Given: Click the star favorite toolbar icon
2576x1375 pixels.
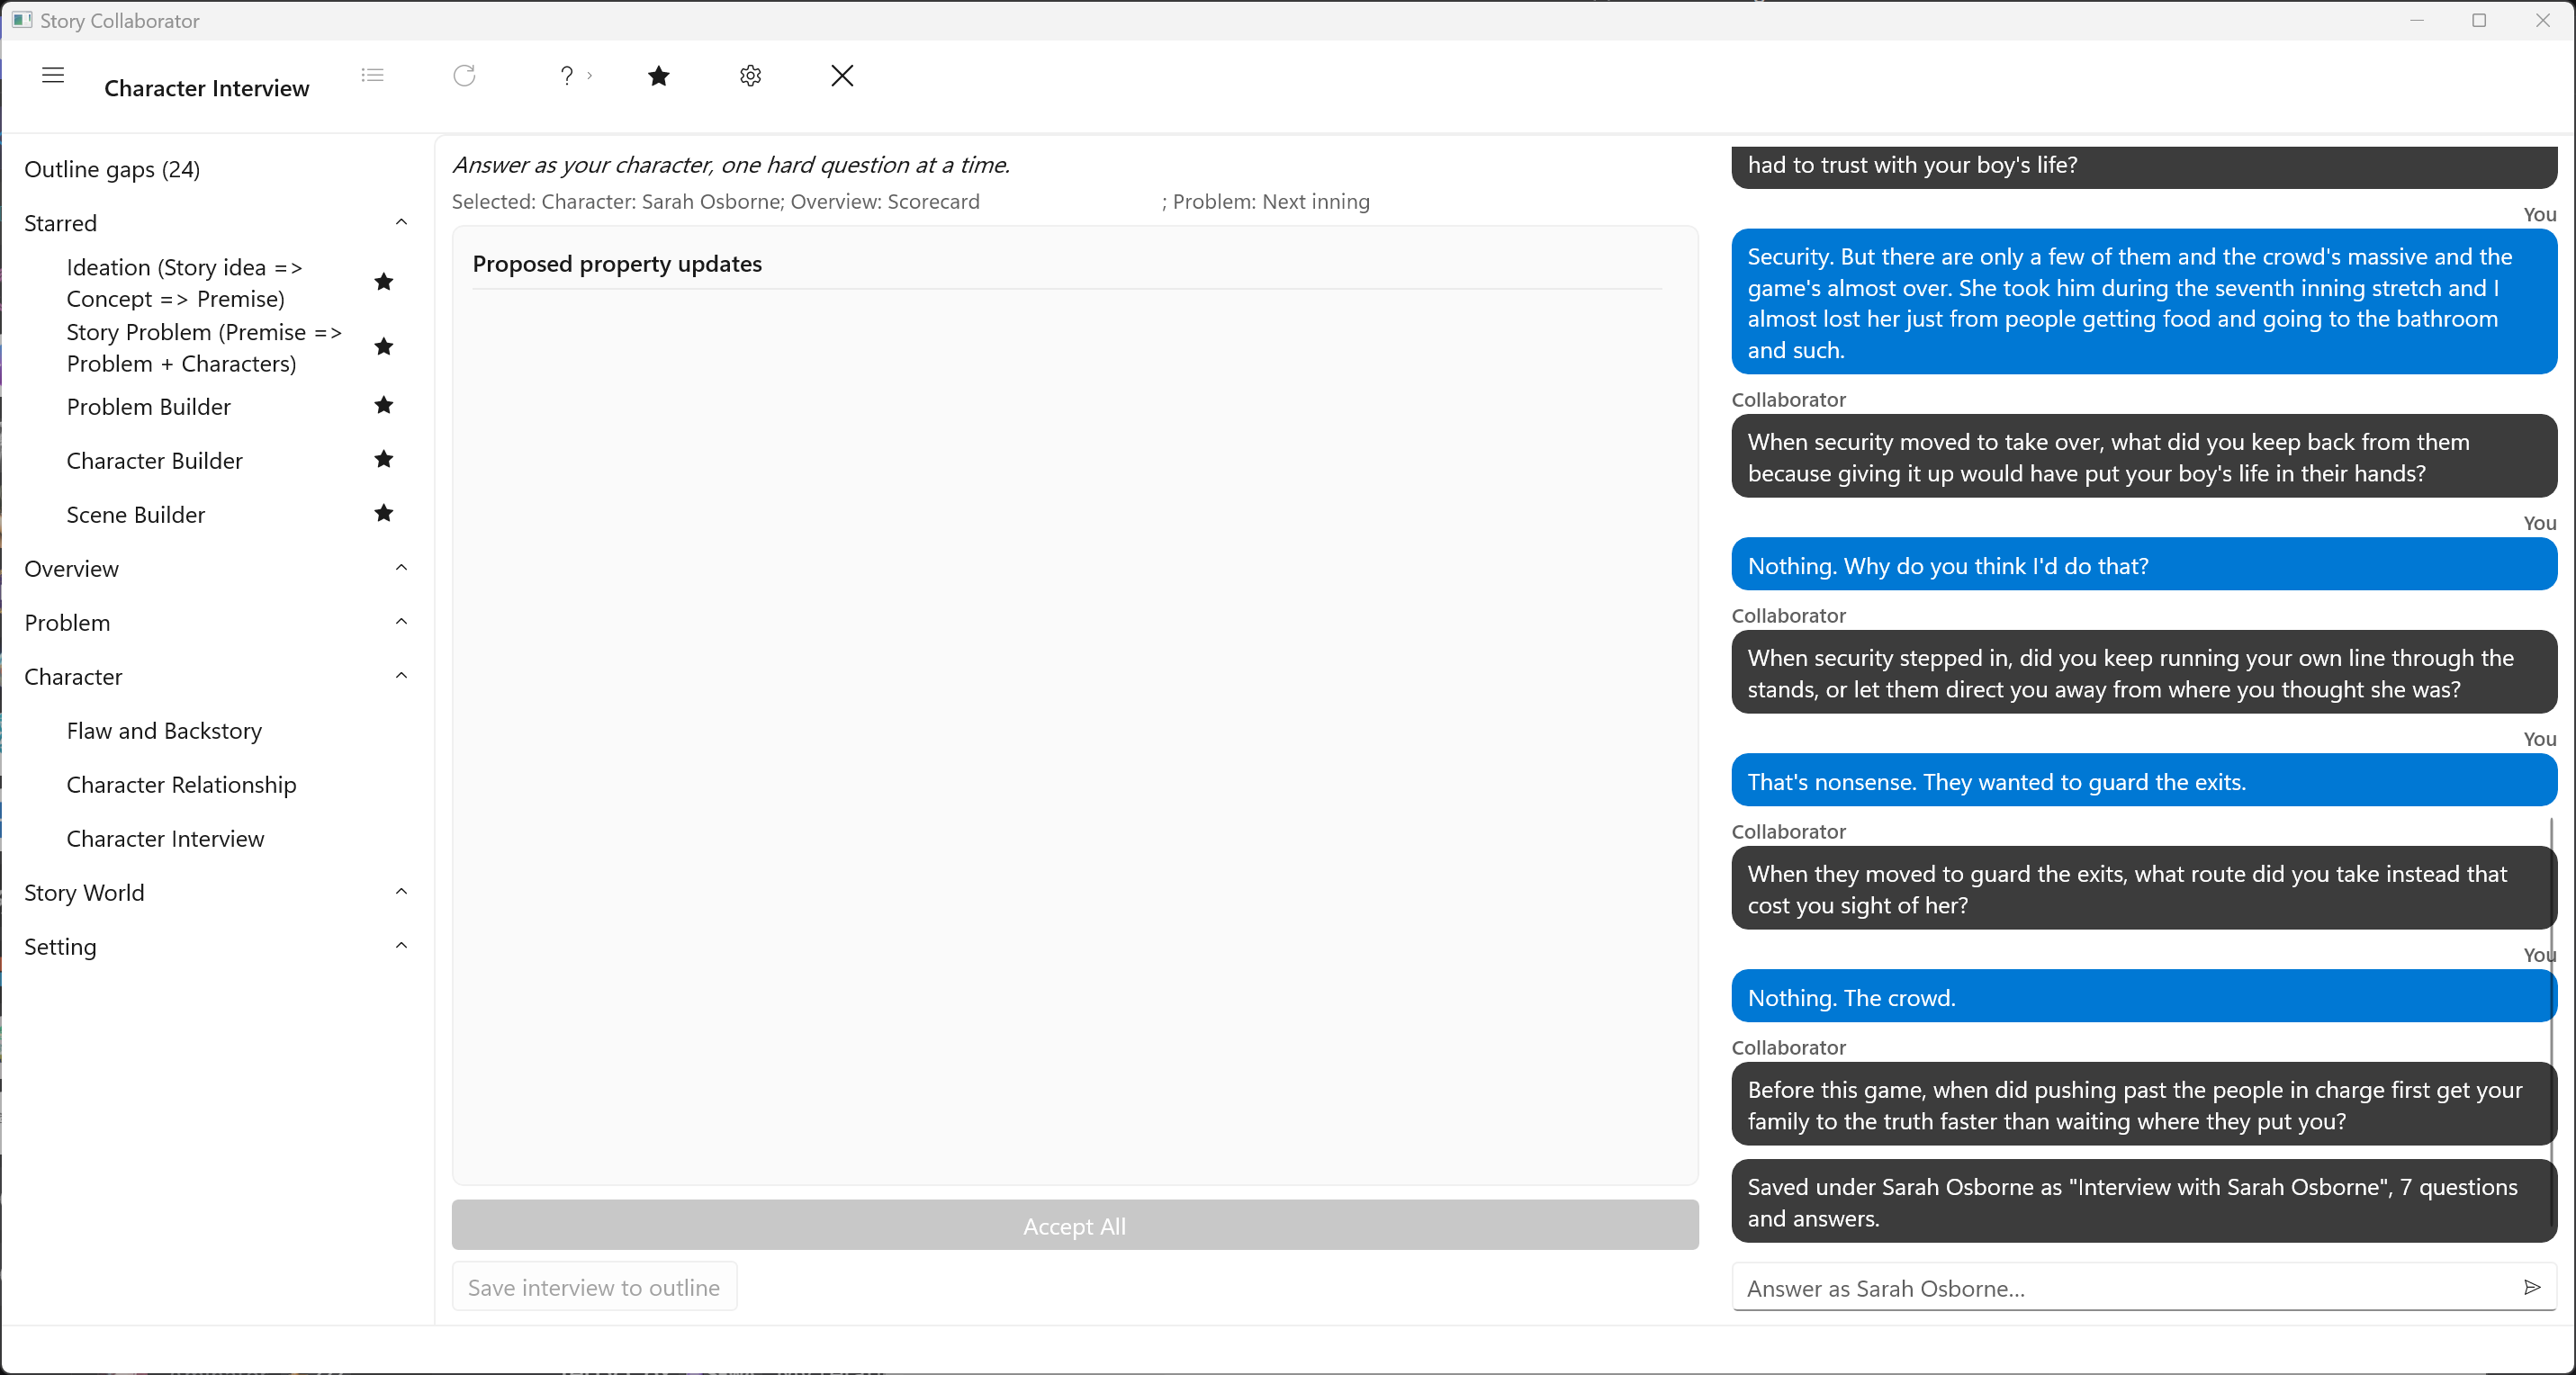Looking at the screenshot, I should (x=659, y=75).
